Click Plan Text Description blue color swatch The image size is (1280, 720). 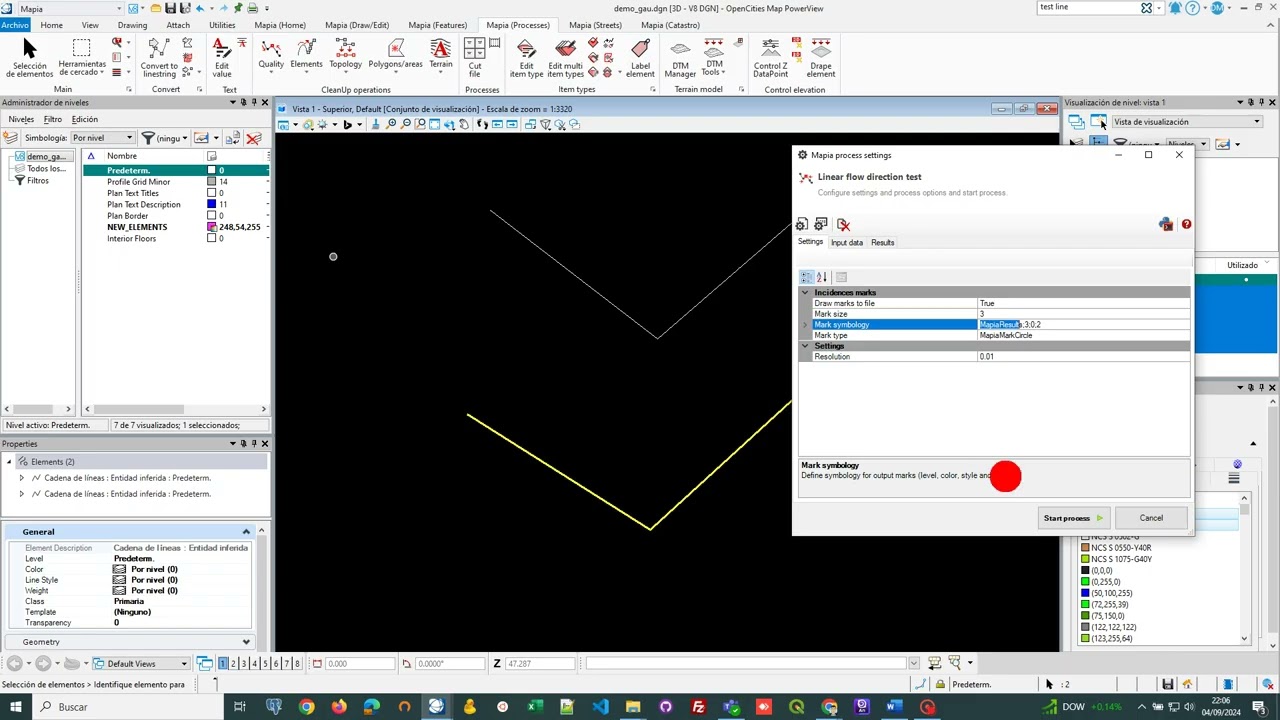(212, 205)
